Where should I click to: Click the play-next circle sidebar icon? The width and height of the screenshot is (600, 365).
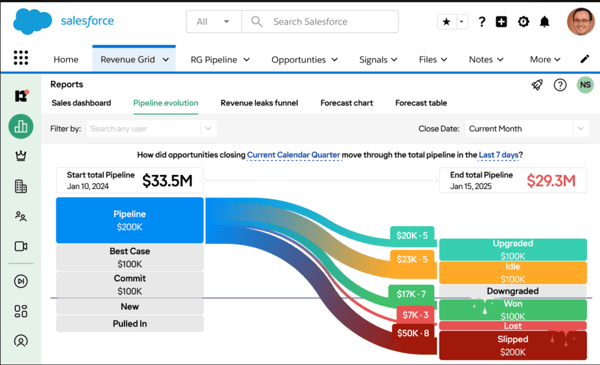pos(21,281)
